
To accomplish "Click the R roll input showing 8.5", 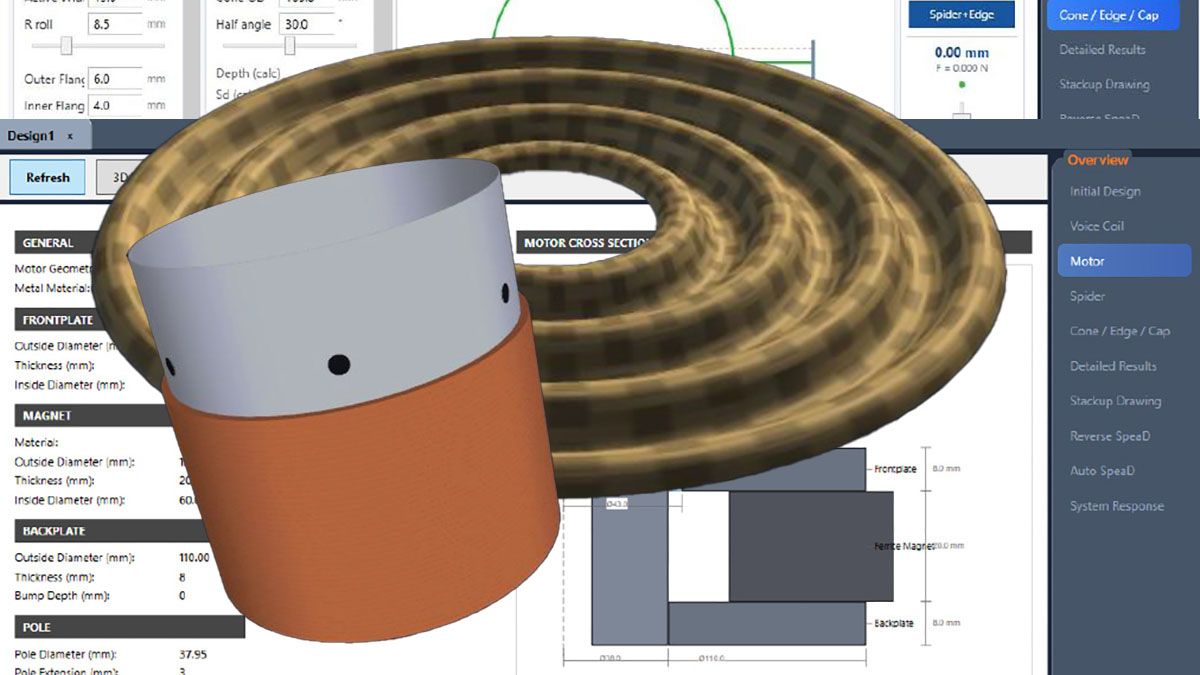I will point(115,22).
